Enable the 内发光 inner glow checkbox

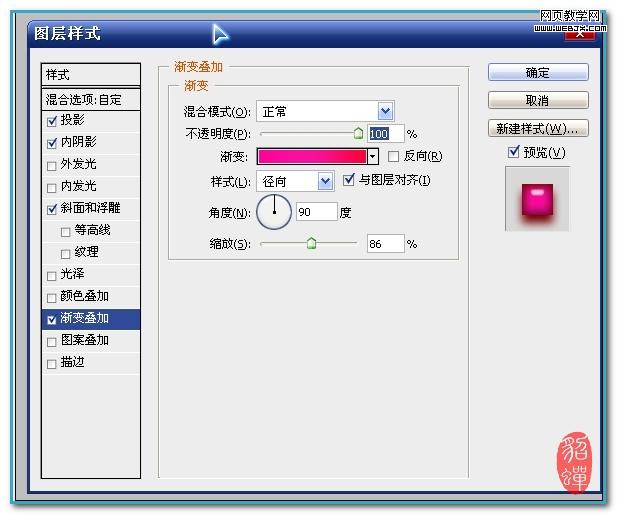tap(52, 188)
